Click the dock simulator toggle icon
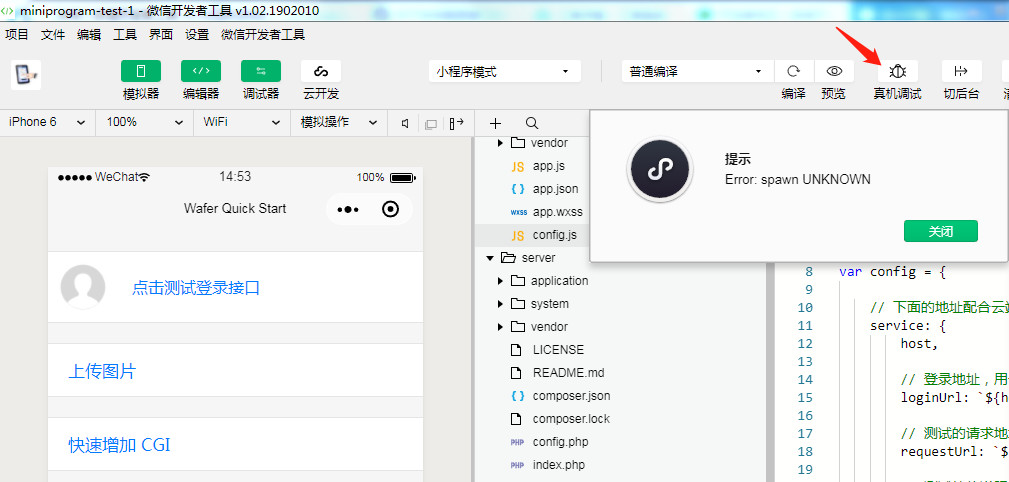Screen dimensions: 1009x482 pyautogui.click(x=457, y=124)
